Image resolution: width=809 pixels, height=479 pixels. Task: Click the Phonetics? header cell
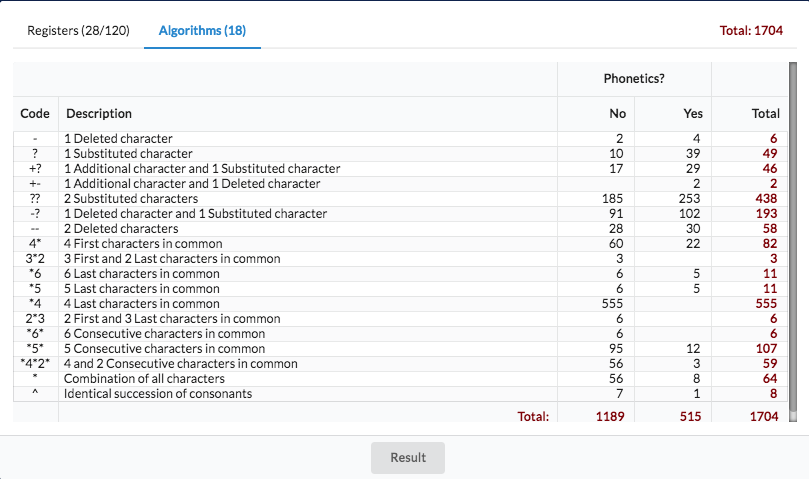click(634, 78)
